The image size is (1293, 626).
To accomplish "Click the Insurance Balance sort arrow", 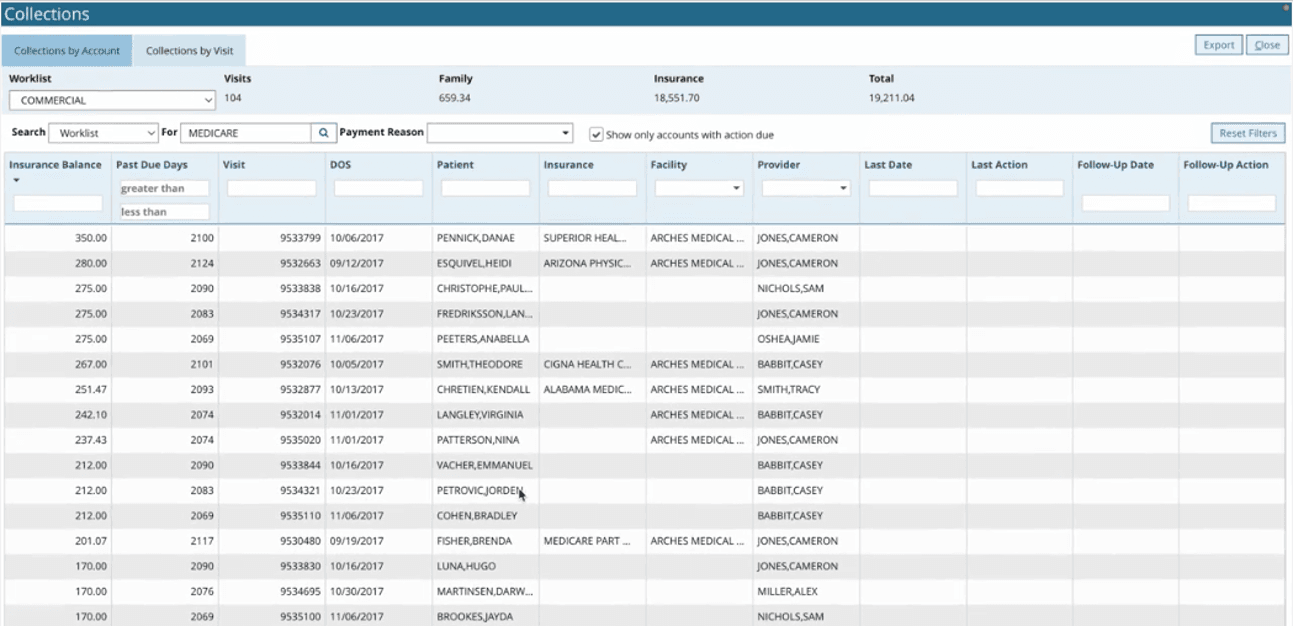I will point(16,181).
